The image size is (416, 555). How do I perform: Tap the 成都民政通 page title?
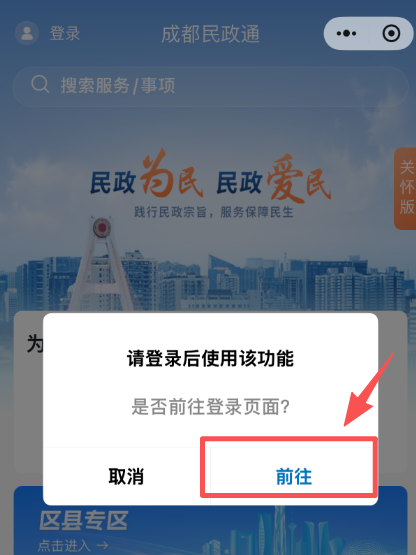211,34
